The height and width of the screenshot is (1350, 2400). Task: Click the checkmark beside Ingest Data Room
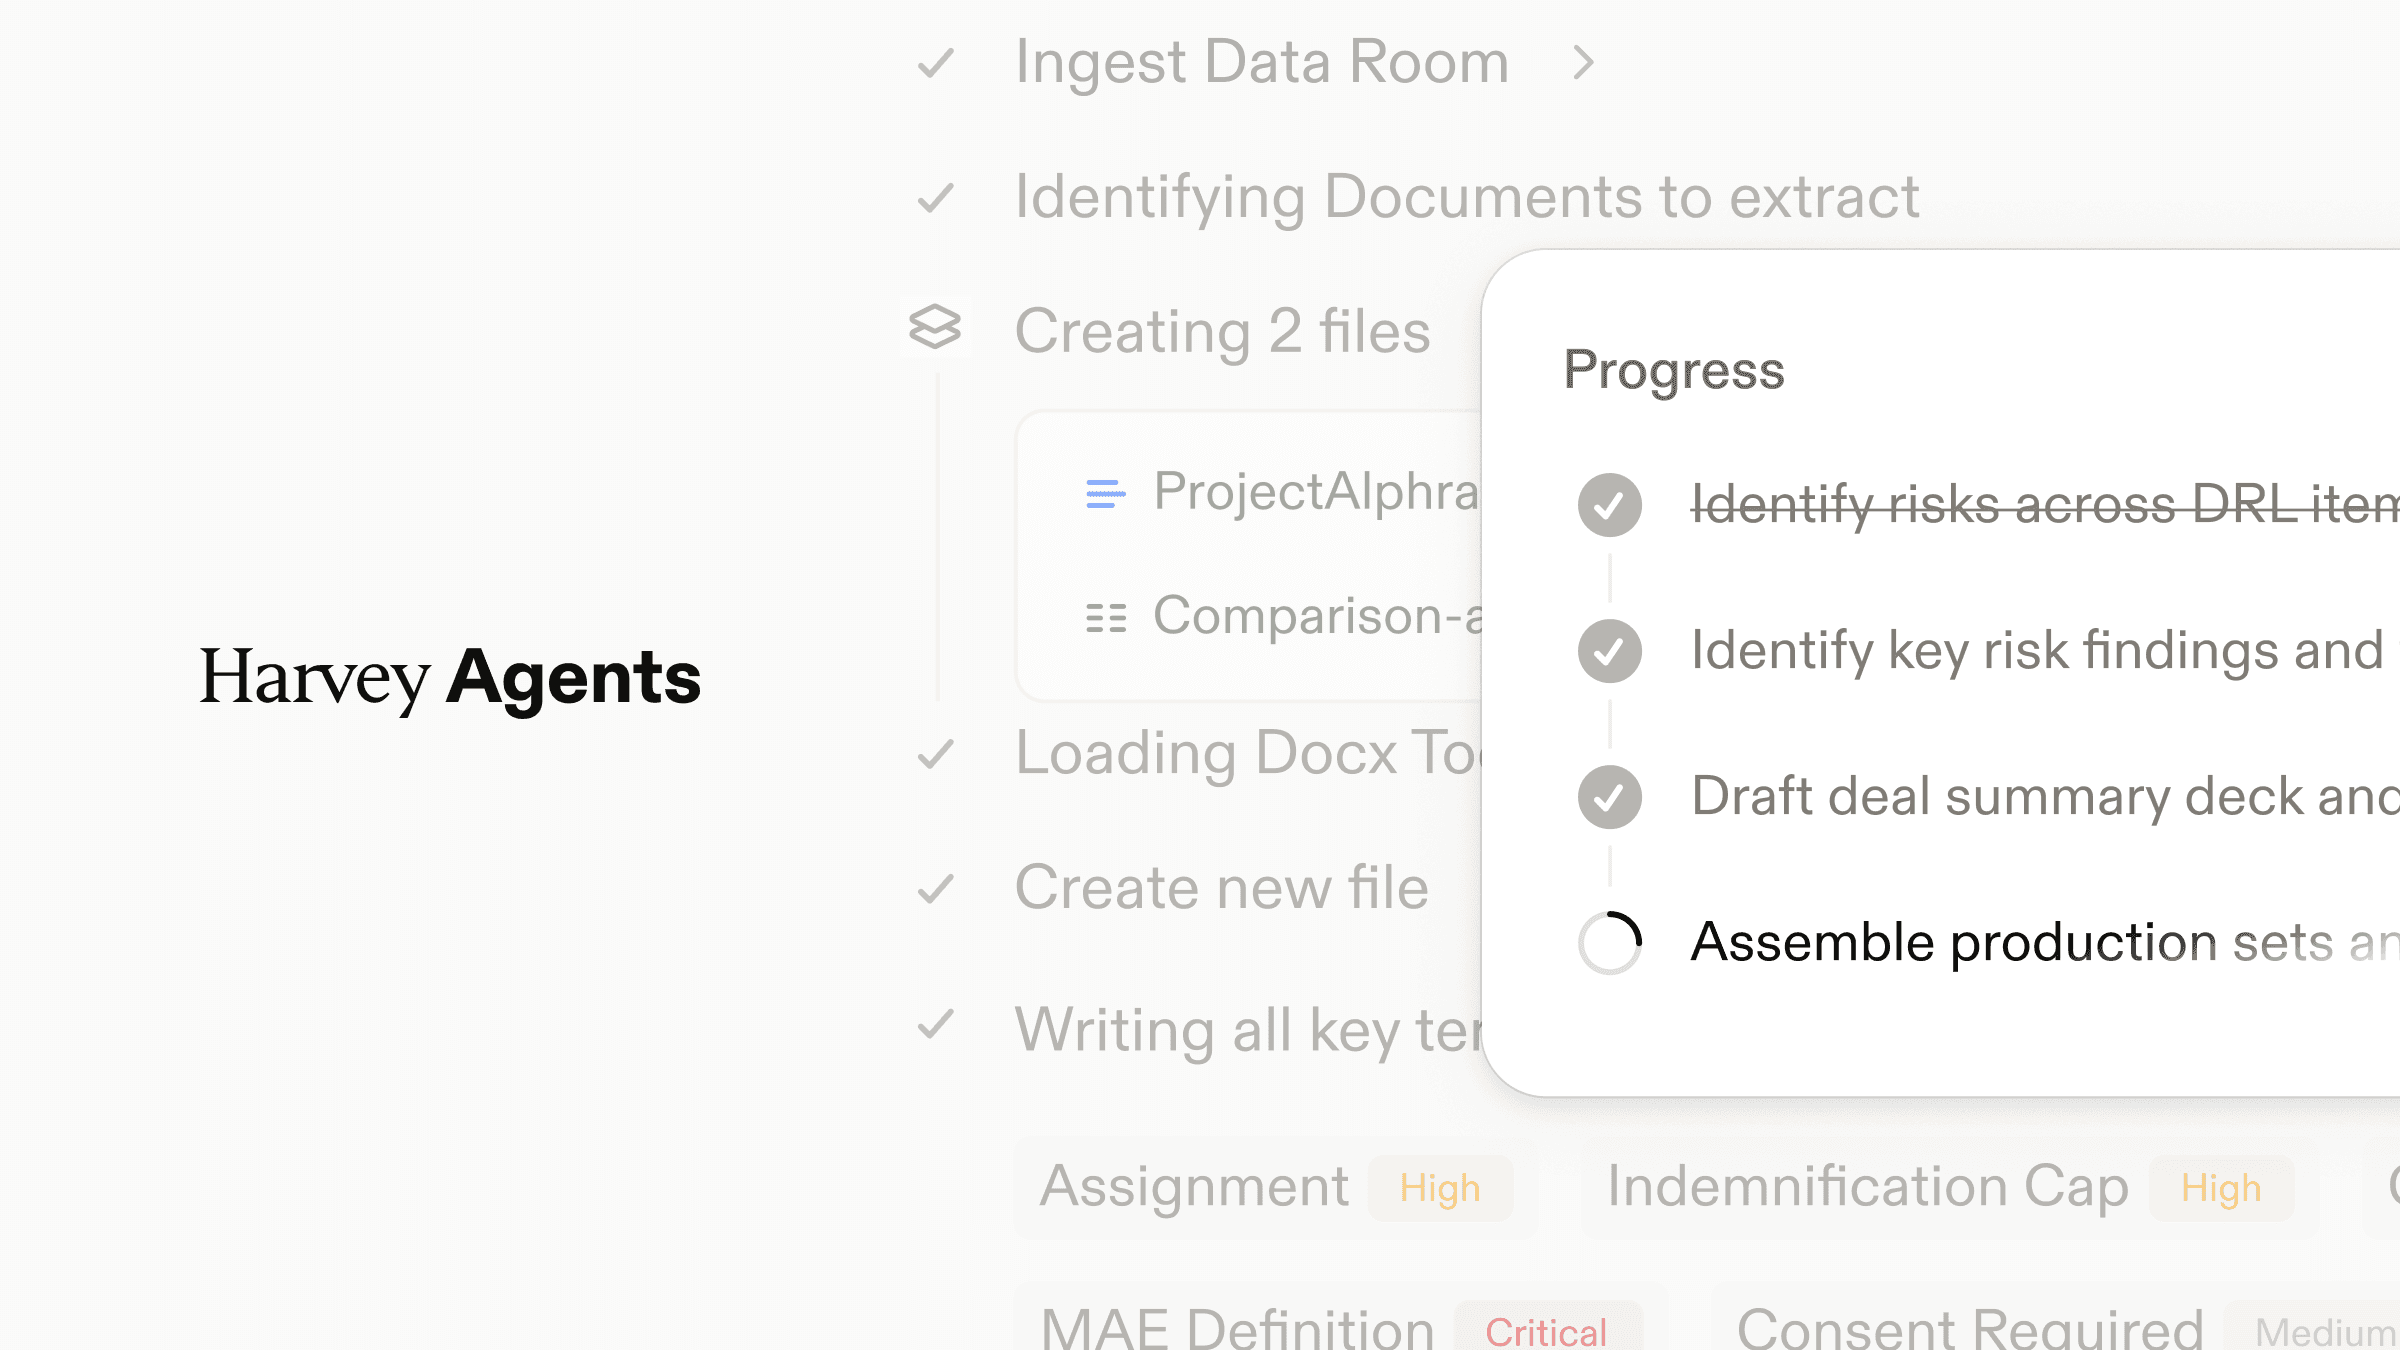click(936, 64)
